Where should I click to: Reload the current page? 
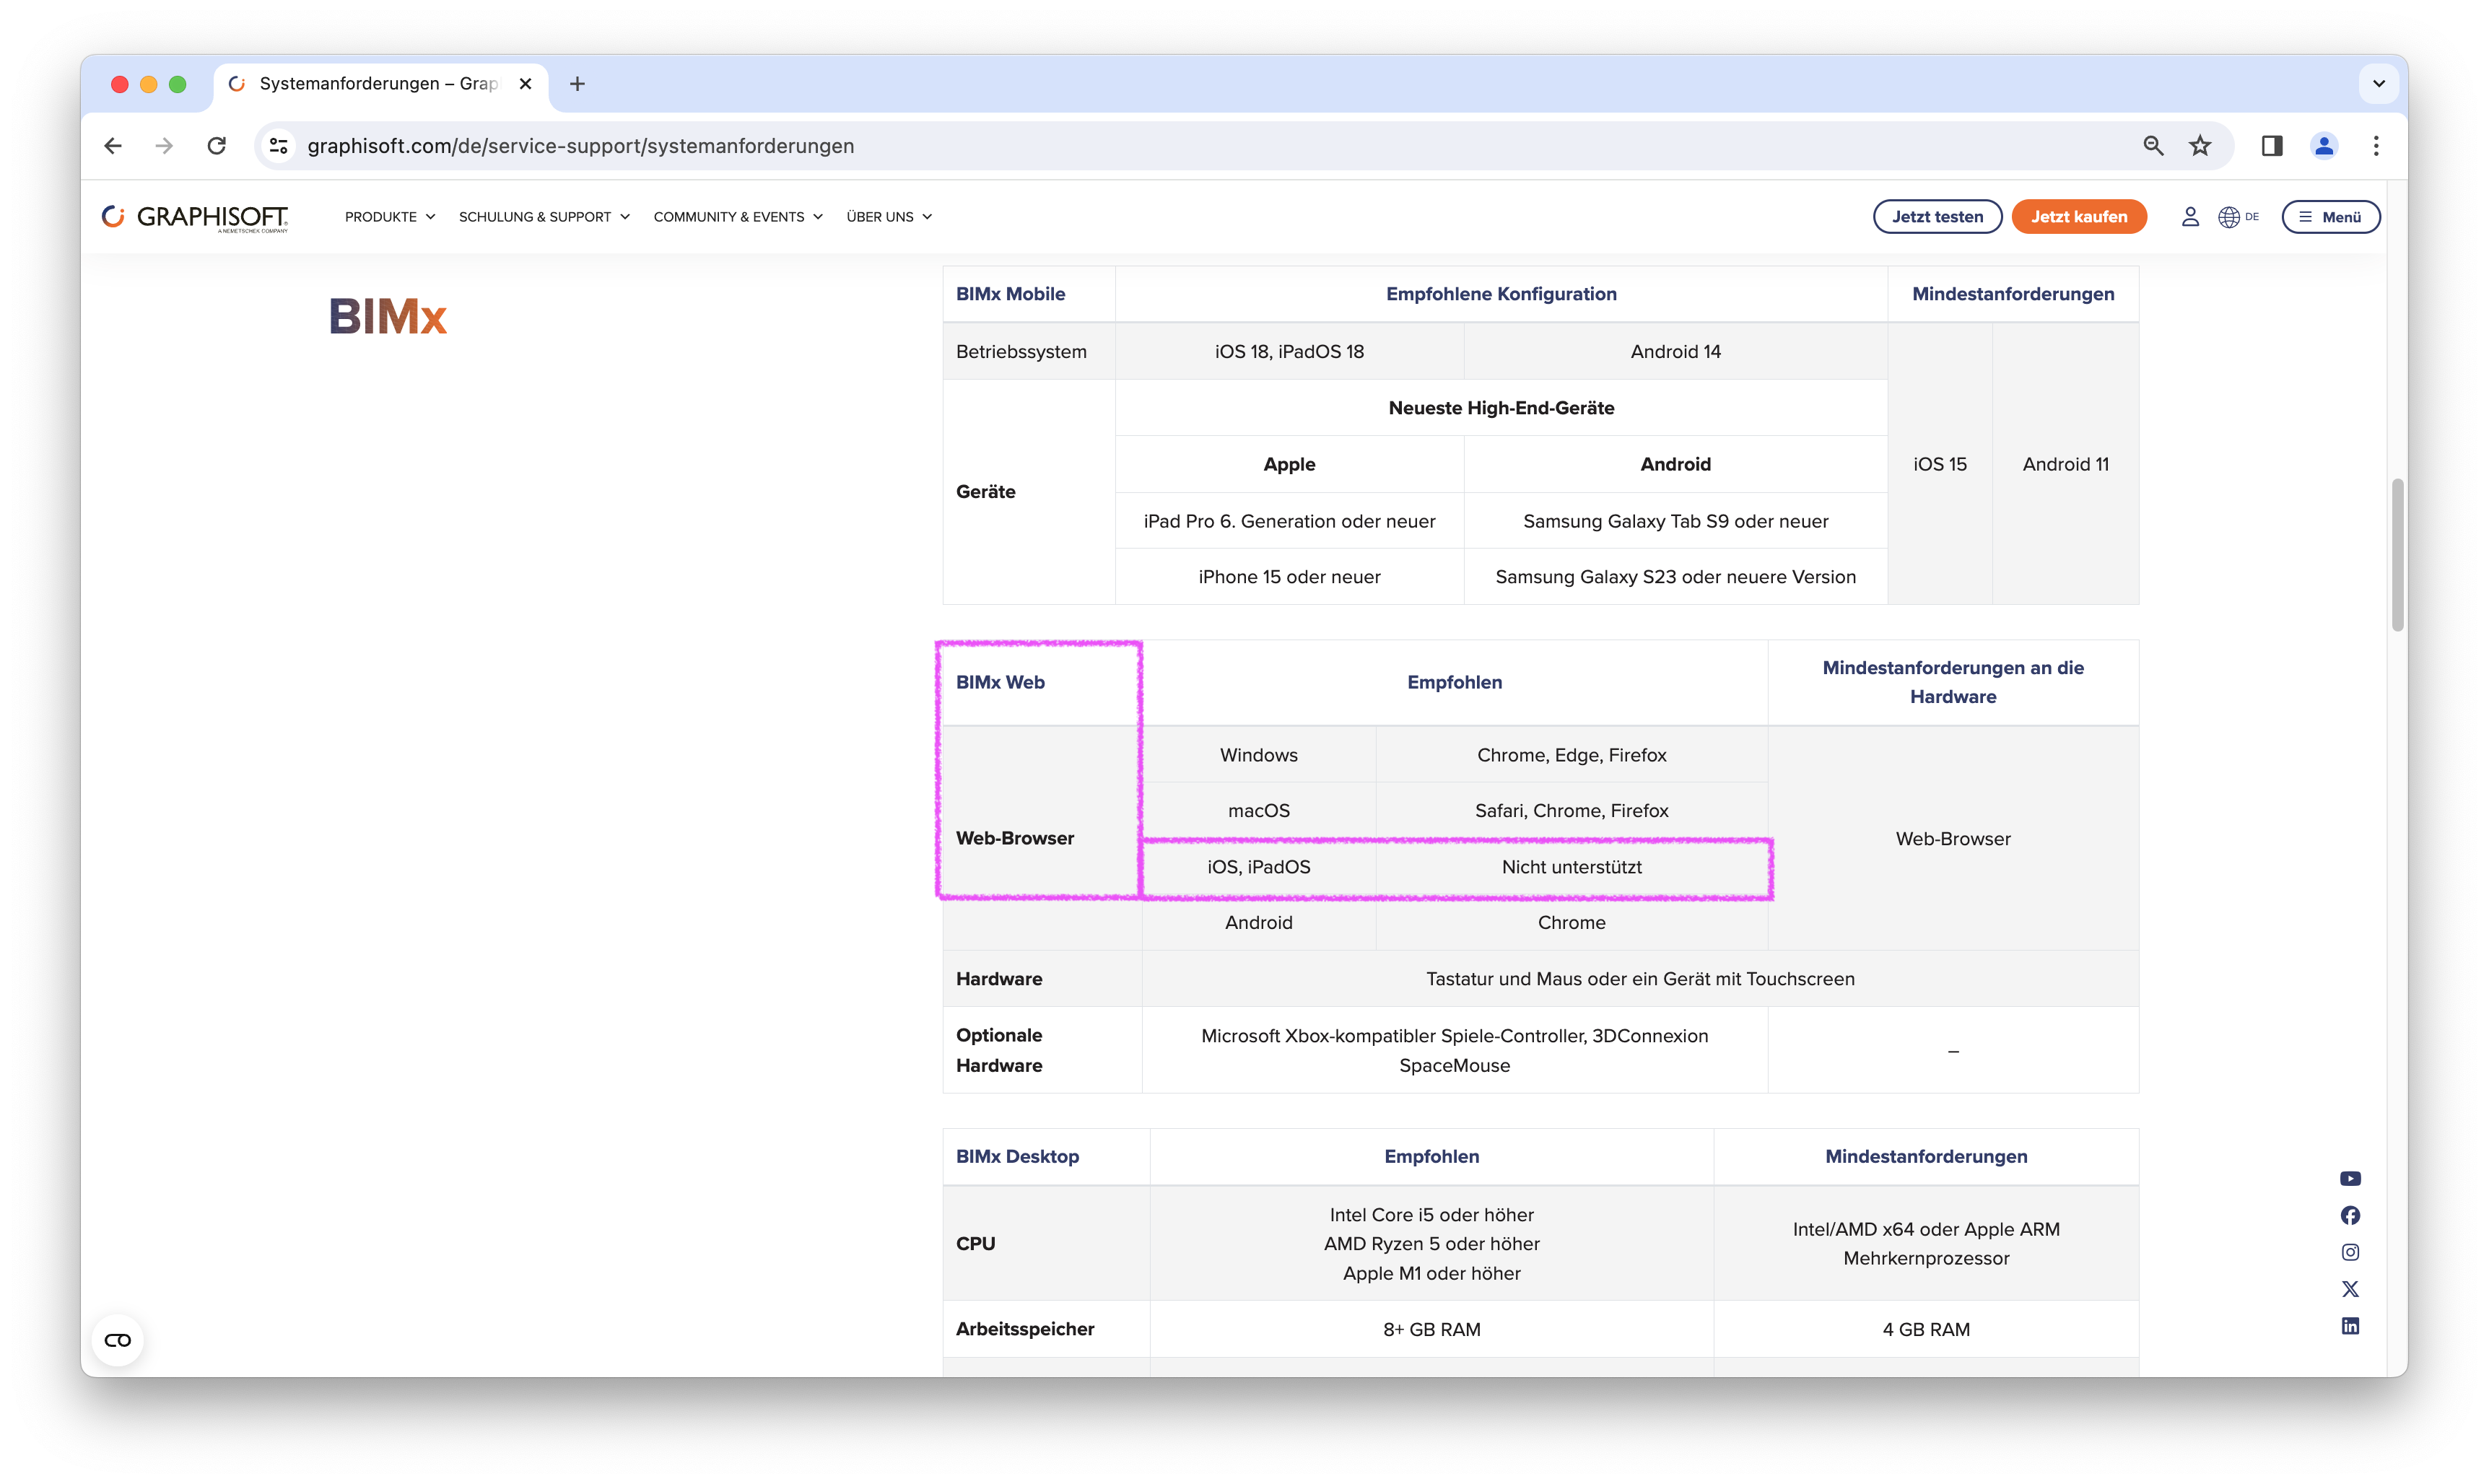tap(217, 146)
